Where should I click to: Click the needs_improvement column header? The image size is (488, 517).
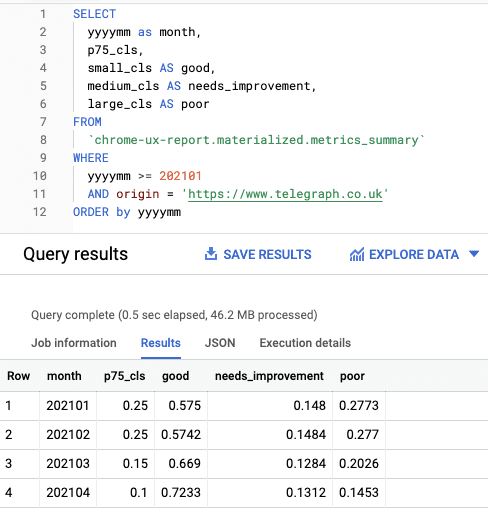coord(269,376)
